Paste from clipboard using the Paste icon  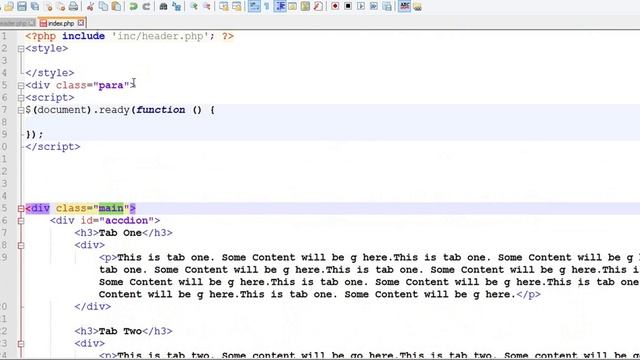[117, 7]
